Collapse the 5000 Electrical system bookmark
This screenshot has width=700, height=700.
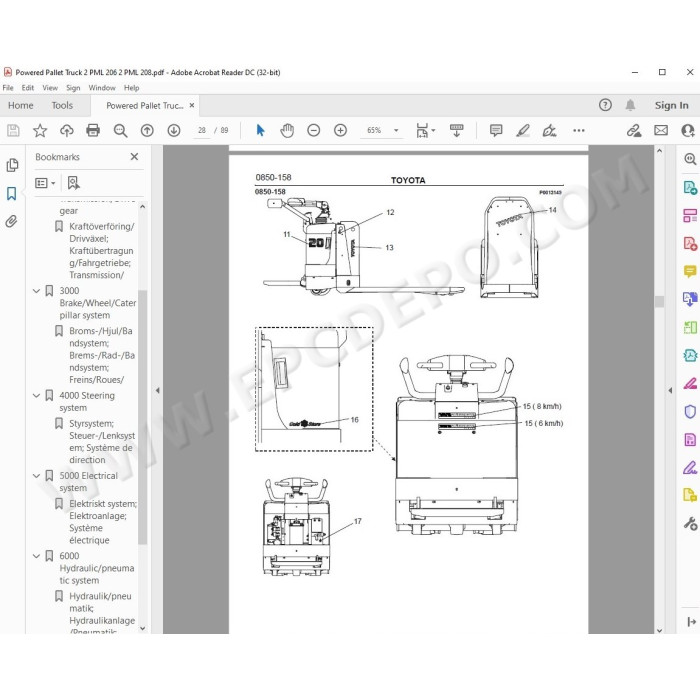click(x=37, y=476)
